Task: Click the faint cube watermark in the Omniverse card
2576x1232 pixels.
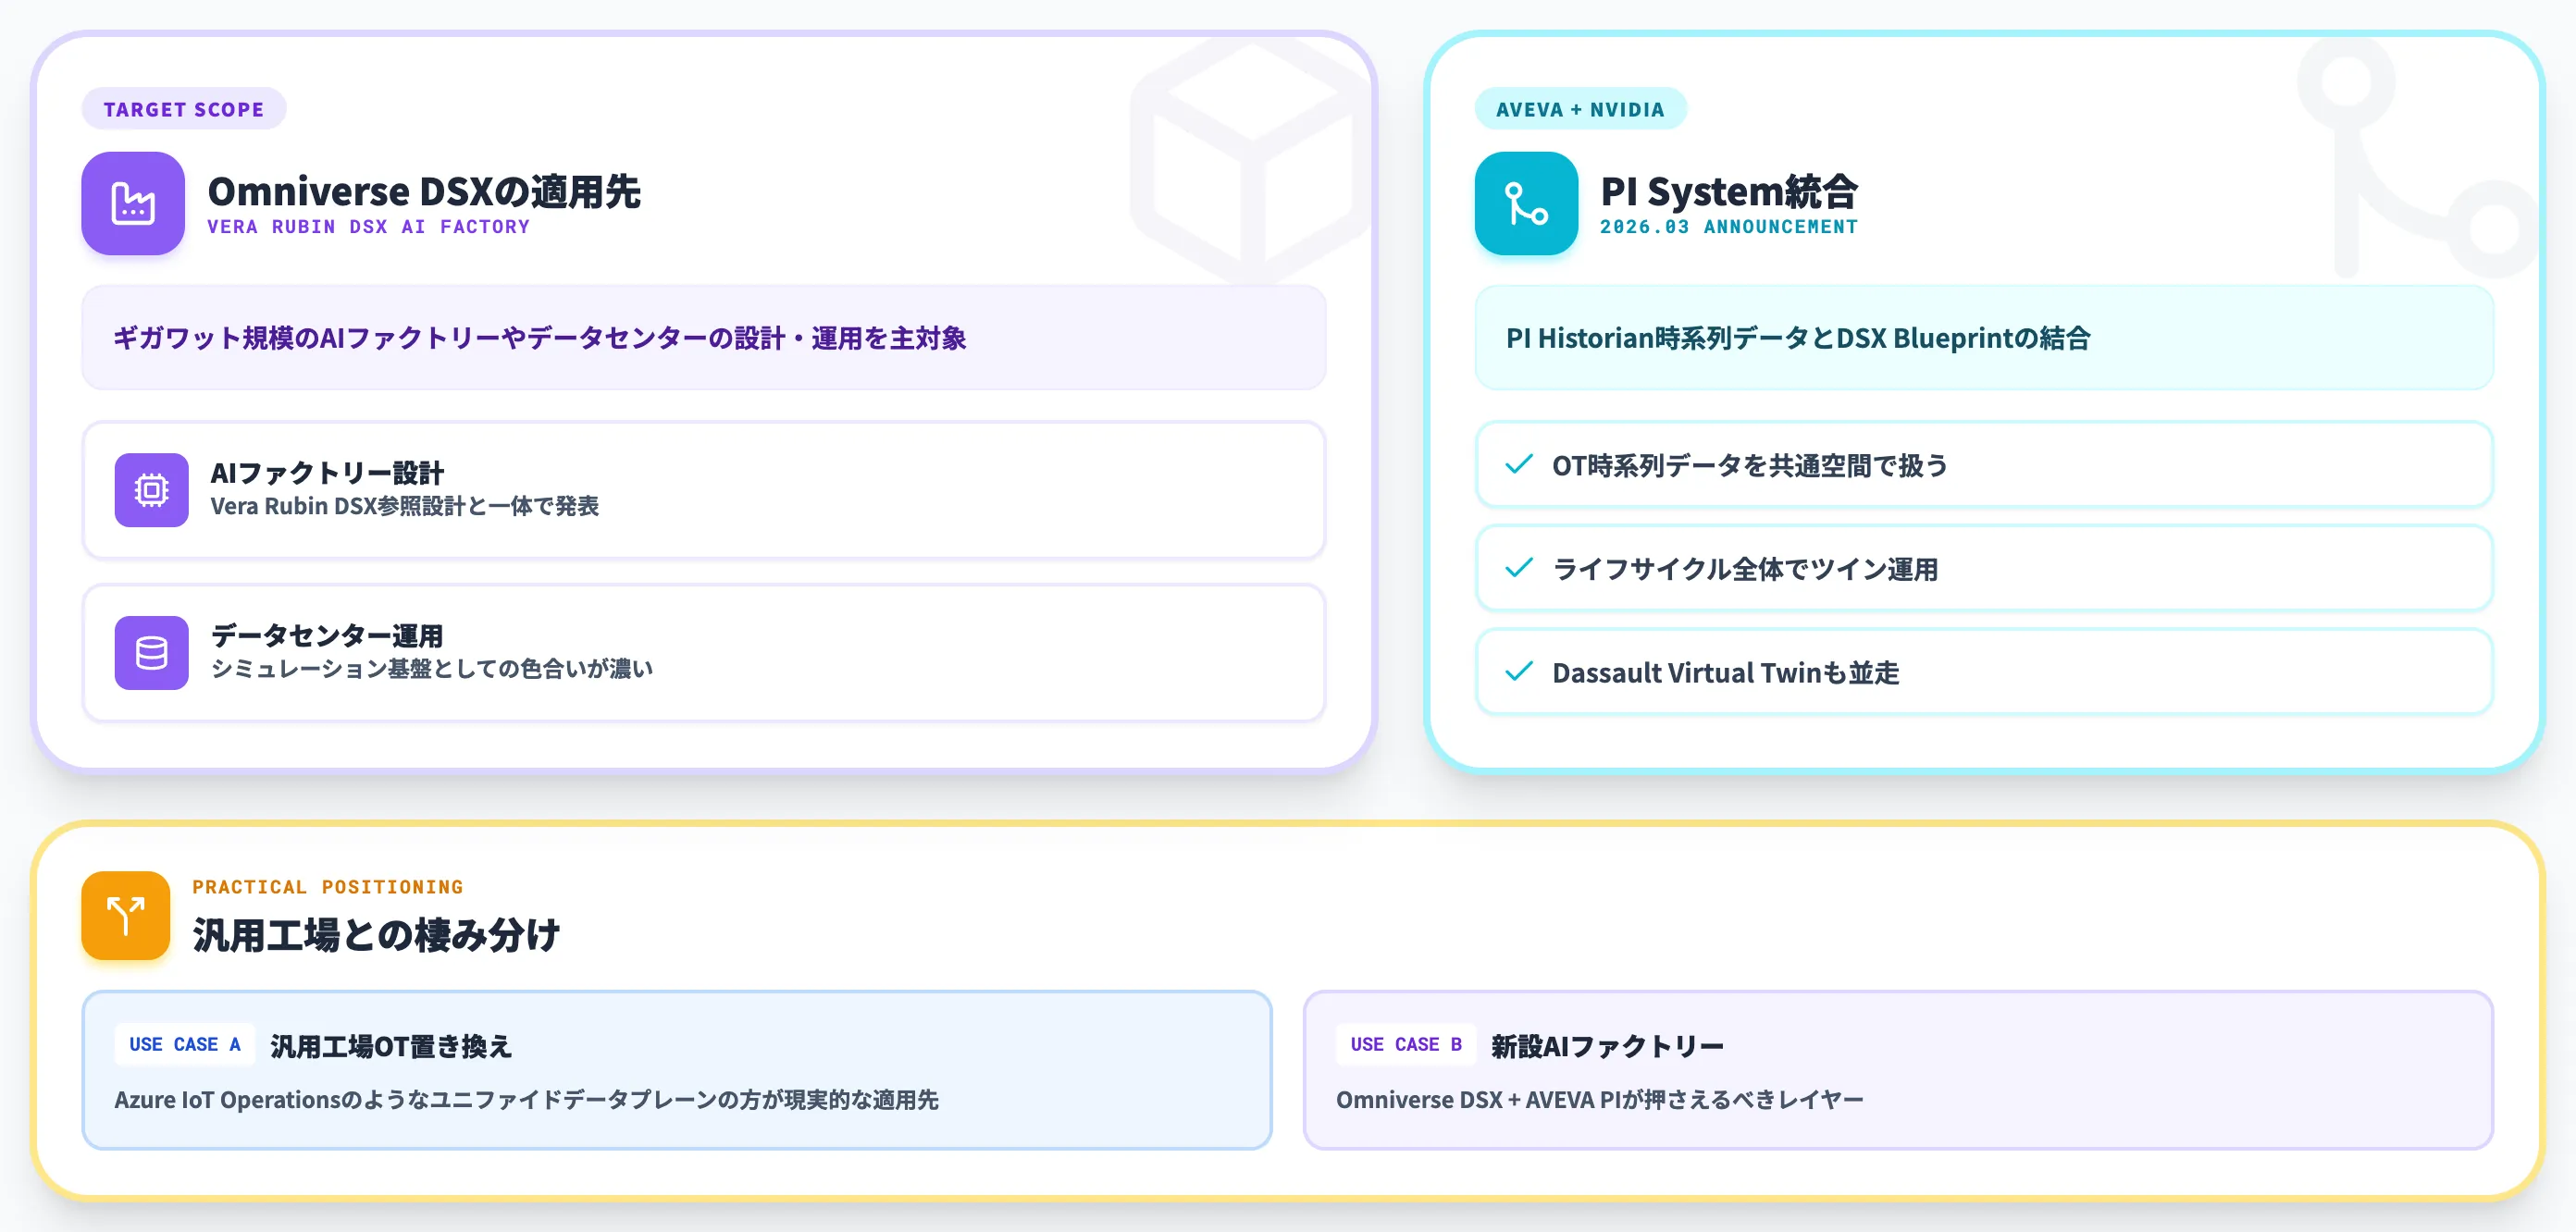Action: point(1250,160)
